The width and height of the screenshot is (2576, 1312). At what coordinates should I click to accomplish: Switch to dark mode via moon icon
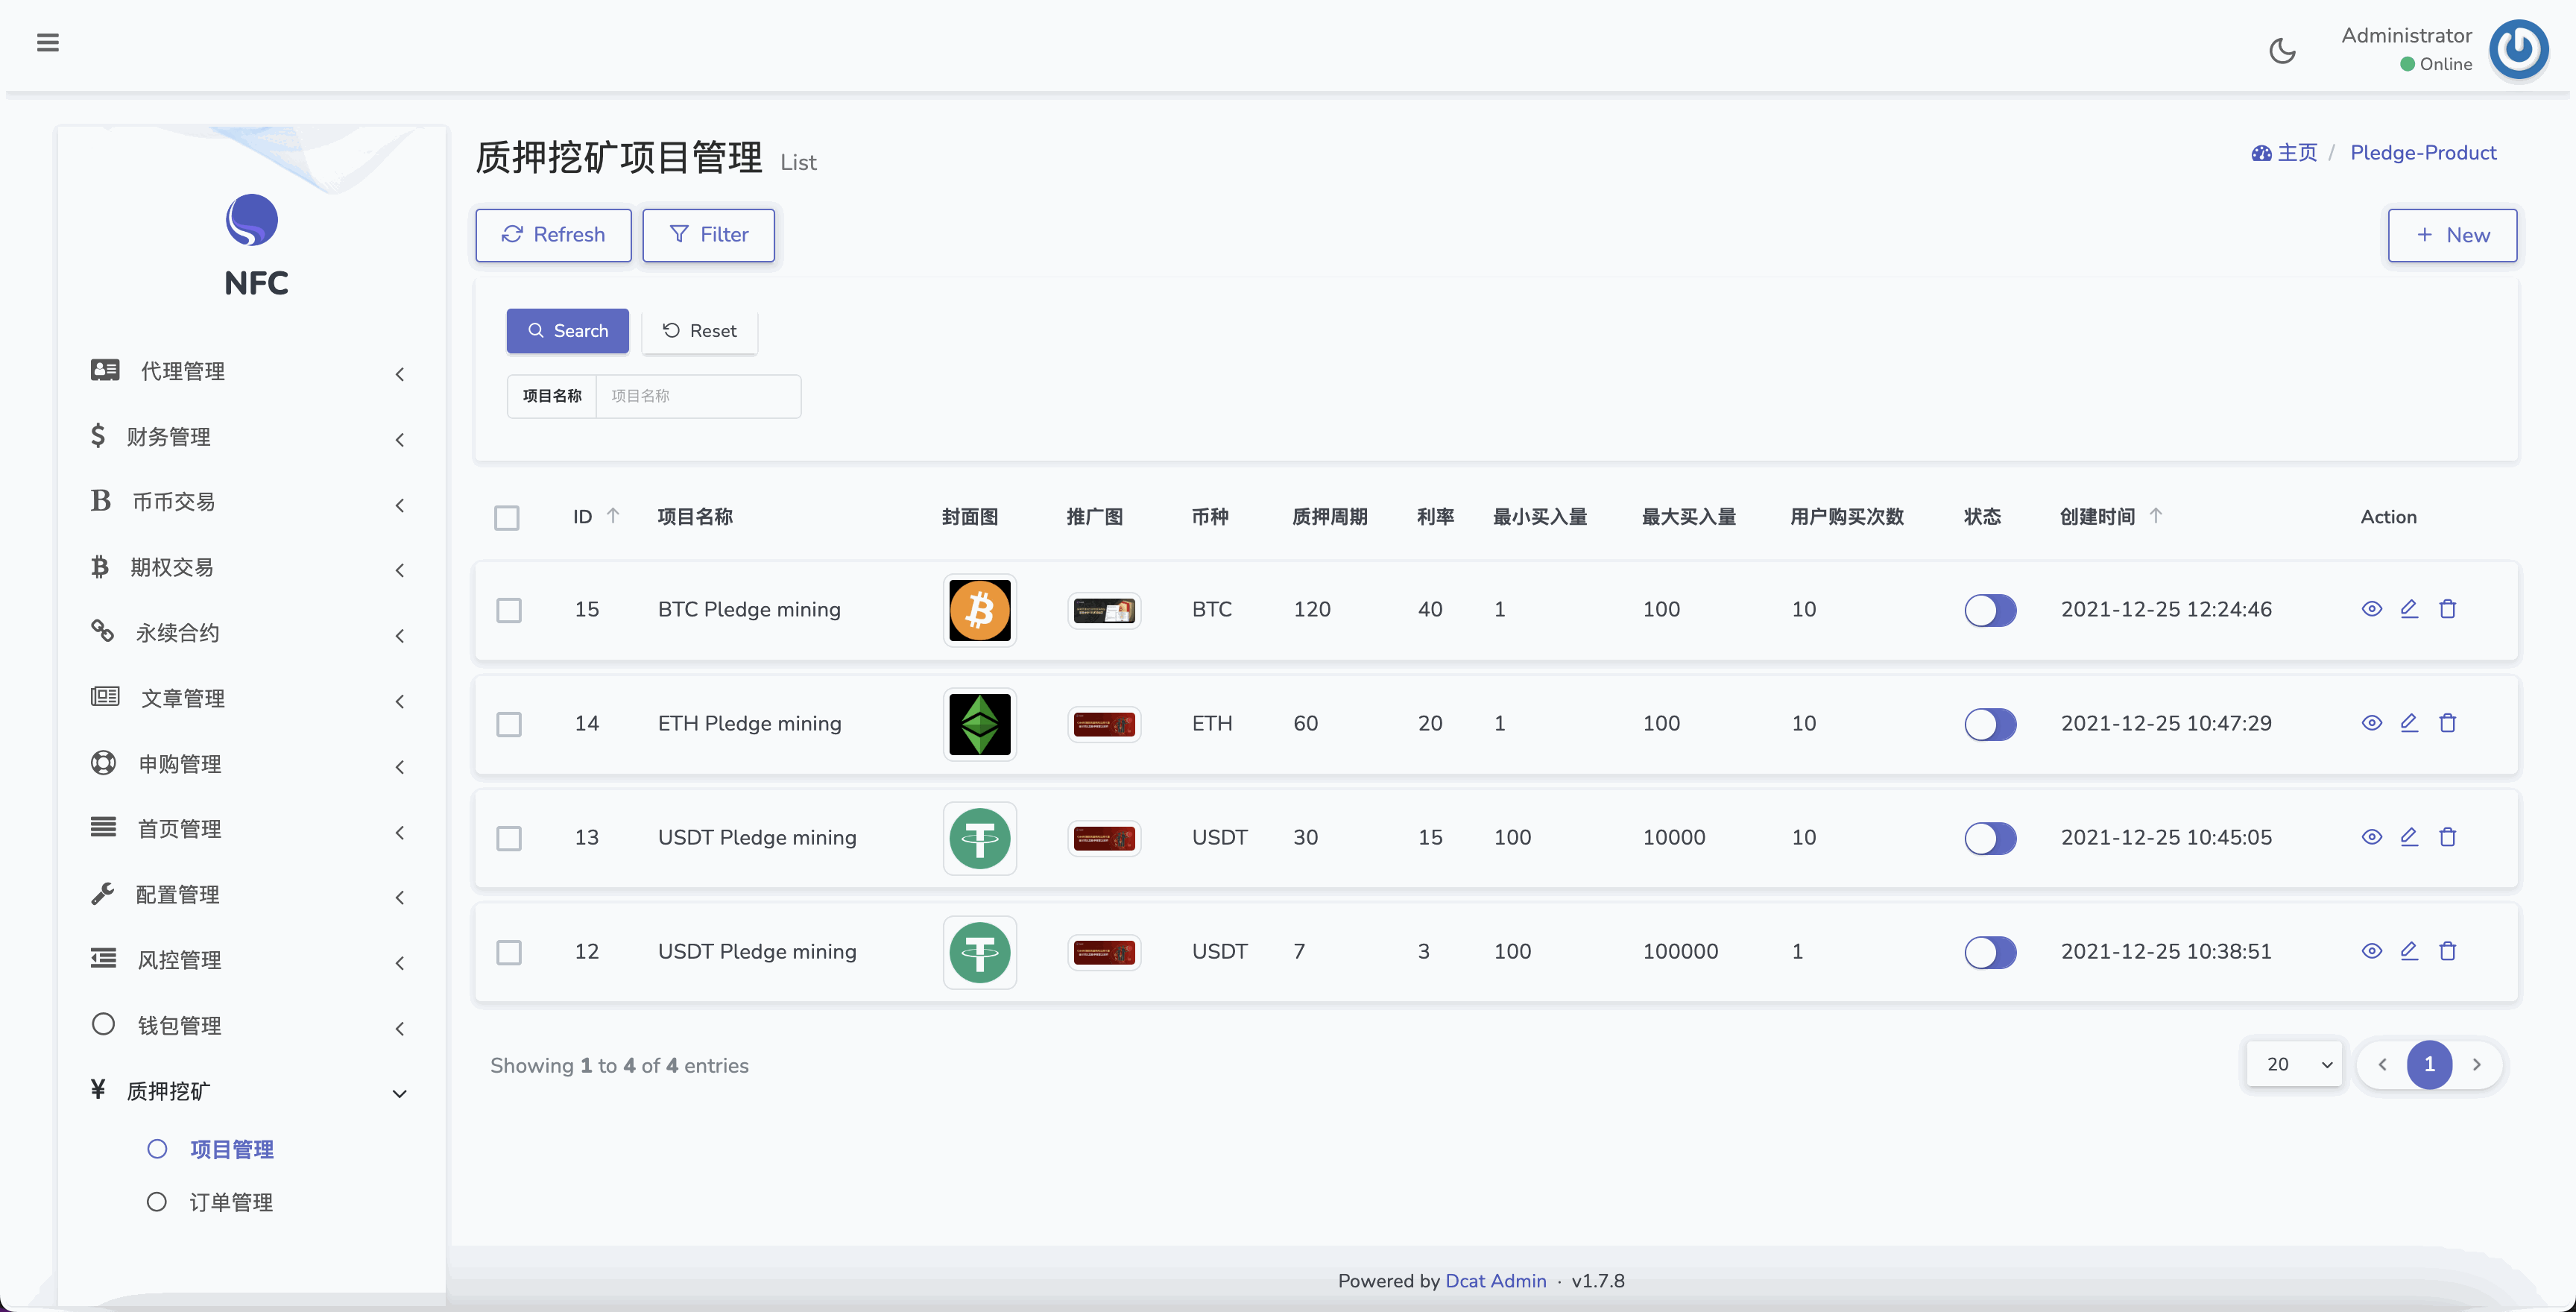coord(2283,50)
